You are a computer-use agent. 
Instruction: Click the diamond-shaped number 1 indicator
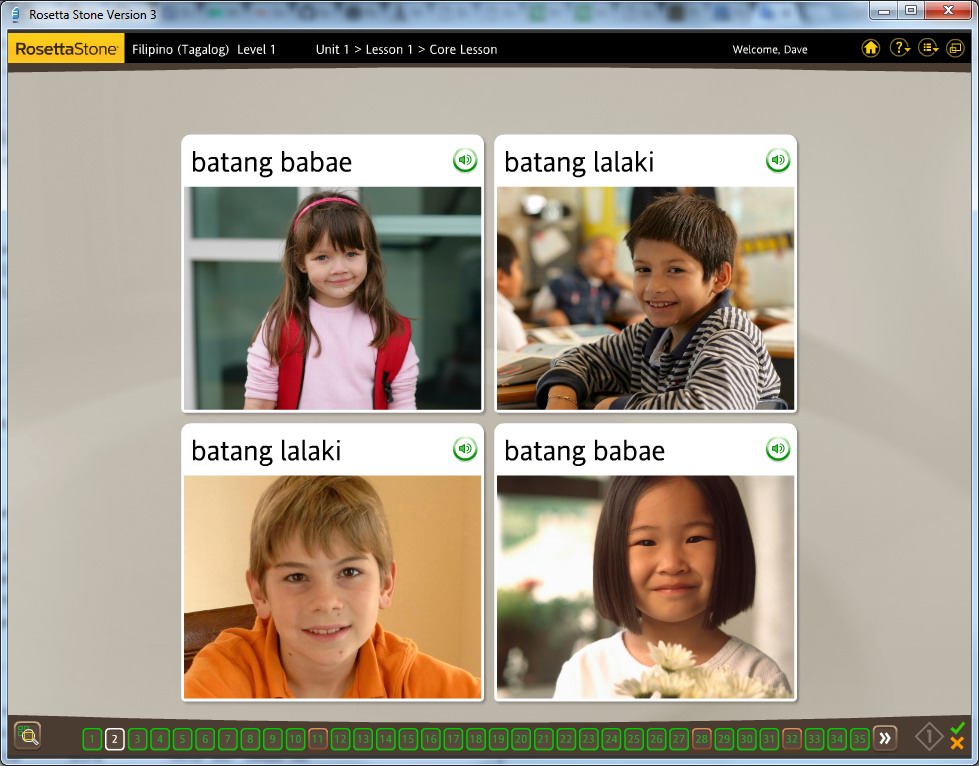click(929, 738)
